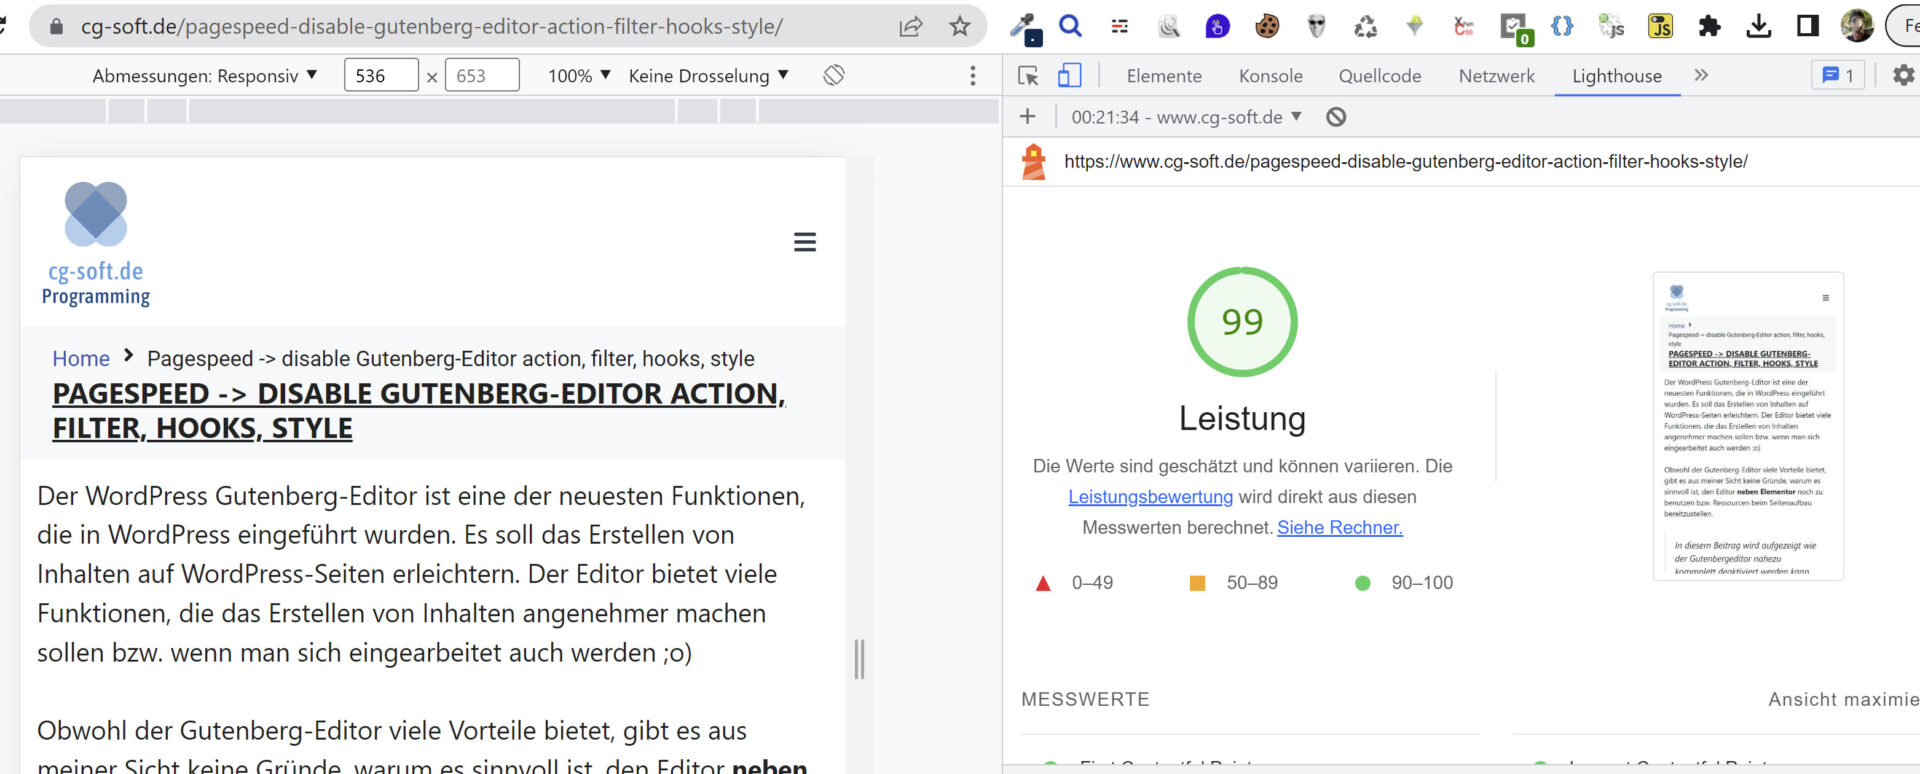1920x774 pixels.
Task: Open the Keine Drosselung throttling dropdown
Action: 708,75
